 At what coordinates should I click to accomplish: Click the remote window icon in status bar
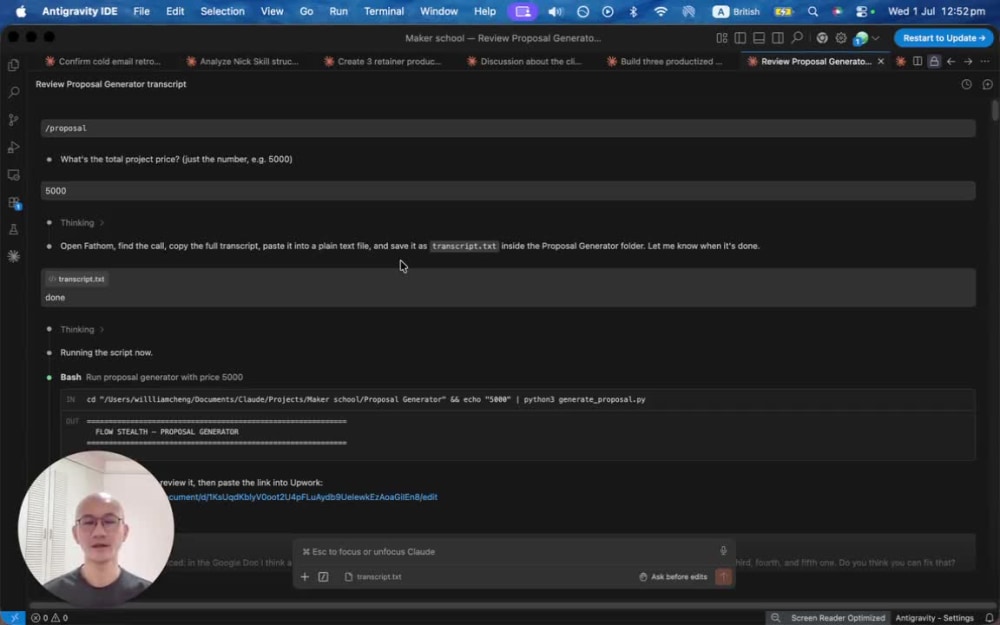13,617
